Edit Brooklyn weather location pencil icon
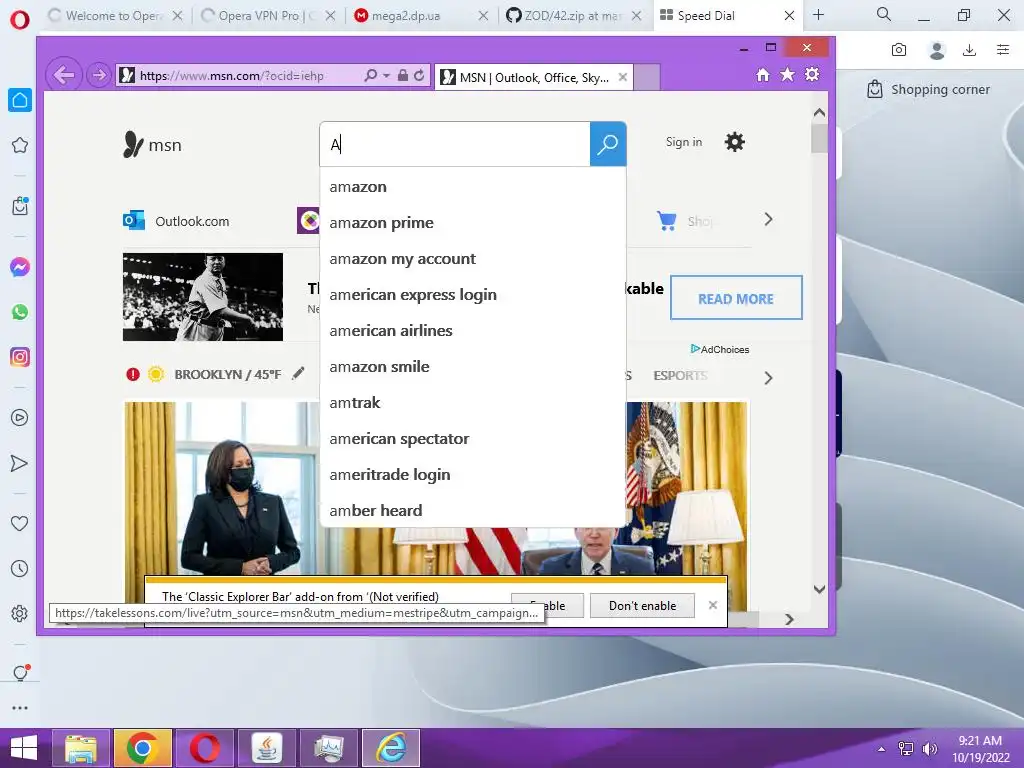 298,374
